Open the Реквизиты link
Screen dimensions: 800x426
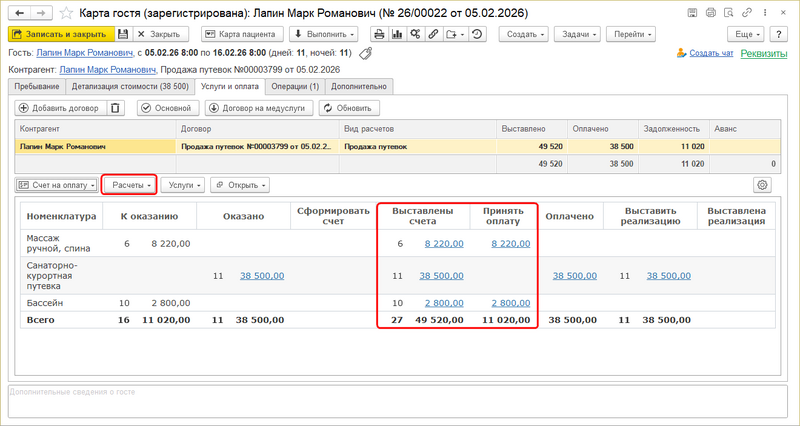click(x=763, y=53)
